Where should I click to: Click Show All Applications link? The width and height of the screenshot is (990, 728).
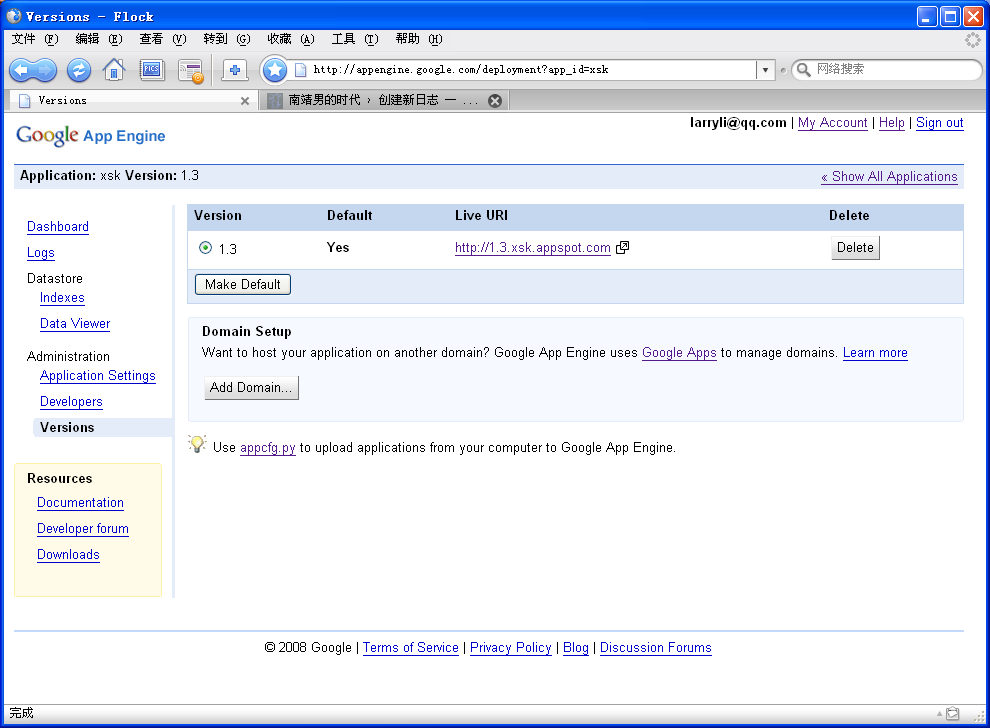tap(889, 177)
